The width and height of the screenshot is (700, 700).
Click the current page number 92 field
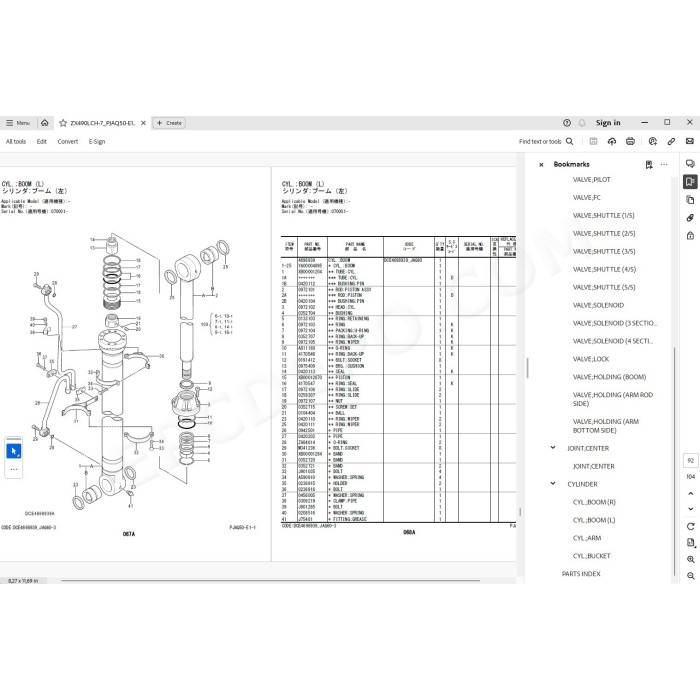[x=691, y=460]
